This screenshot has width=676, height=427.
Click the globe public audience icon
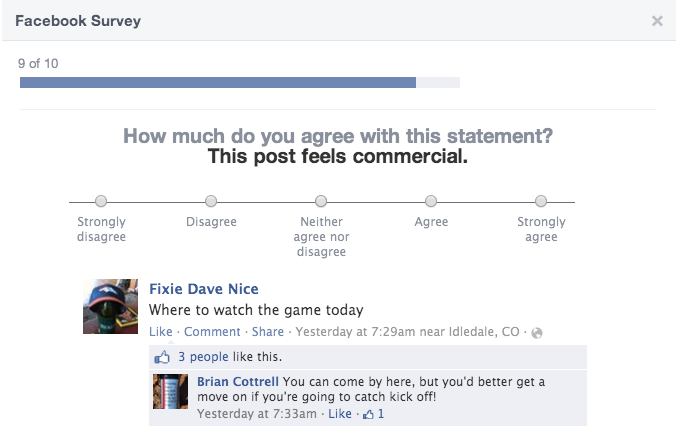[x=537, y=333]
